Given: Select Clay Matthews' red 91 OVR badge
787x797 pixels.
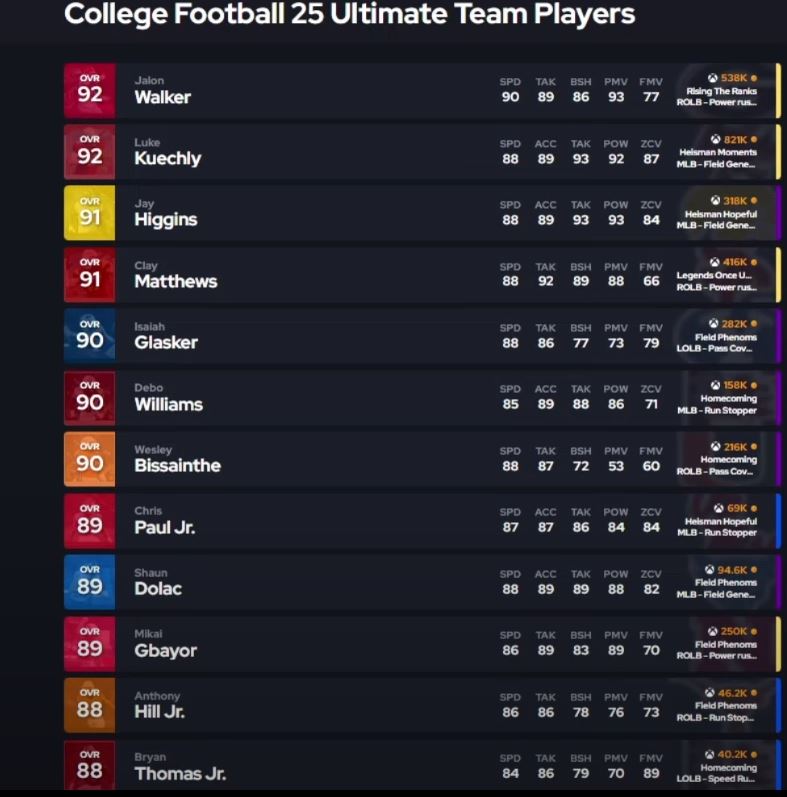Looking at the screenshot, I should 89,275.
